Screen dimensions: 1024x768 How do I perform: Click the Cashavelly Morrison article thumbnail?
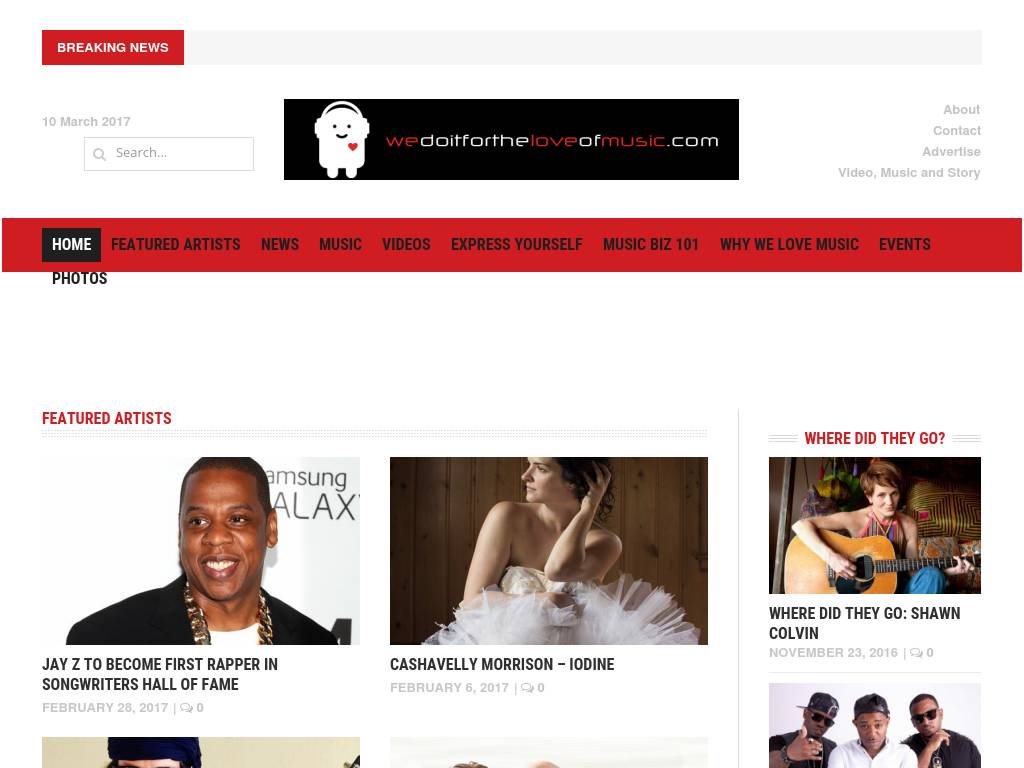548,550
